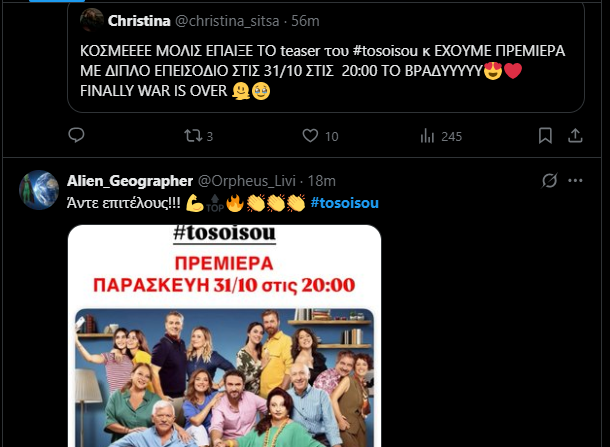This screenshot has width=610, height=447.
Task: Visit the @christina_sitsa handle
Action: (x=227, y=21)
